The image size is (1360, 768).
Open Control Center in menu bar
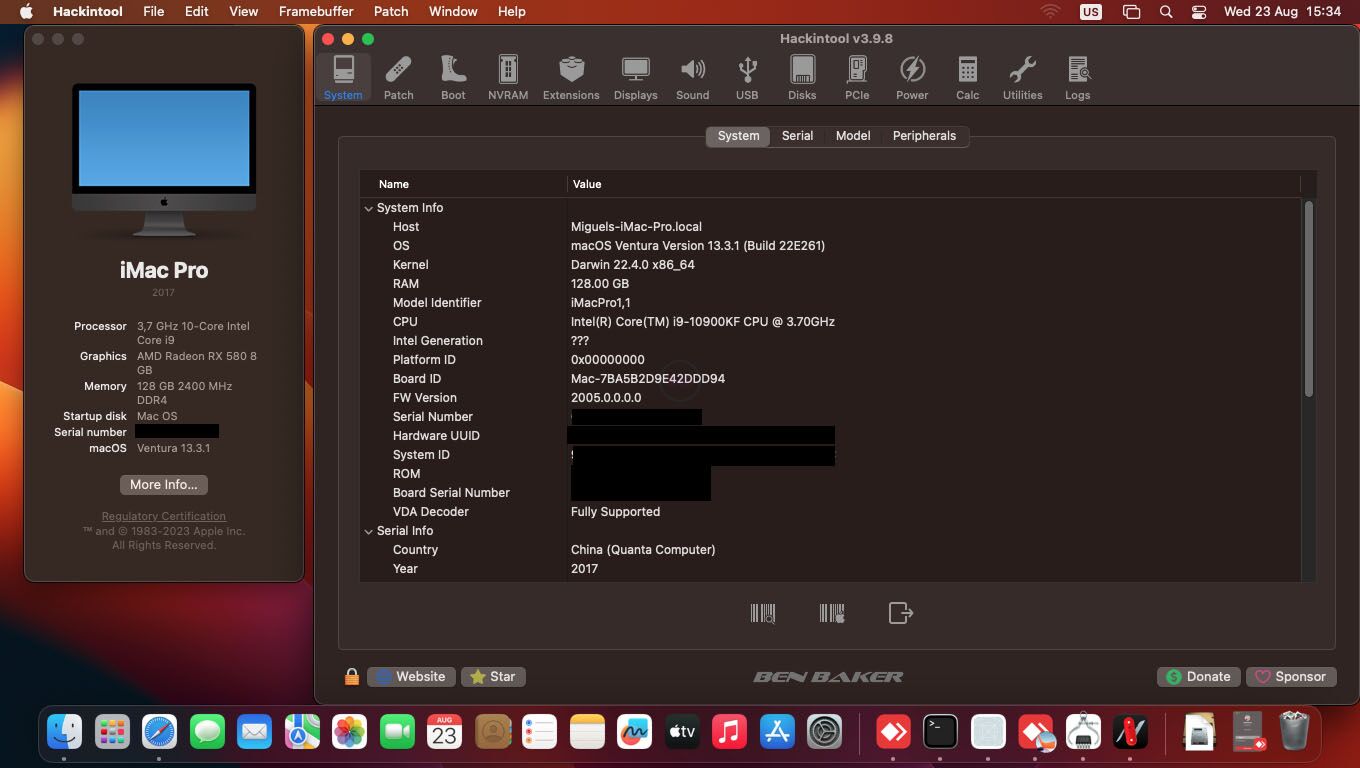(x=1200, y=12)
